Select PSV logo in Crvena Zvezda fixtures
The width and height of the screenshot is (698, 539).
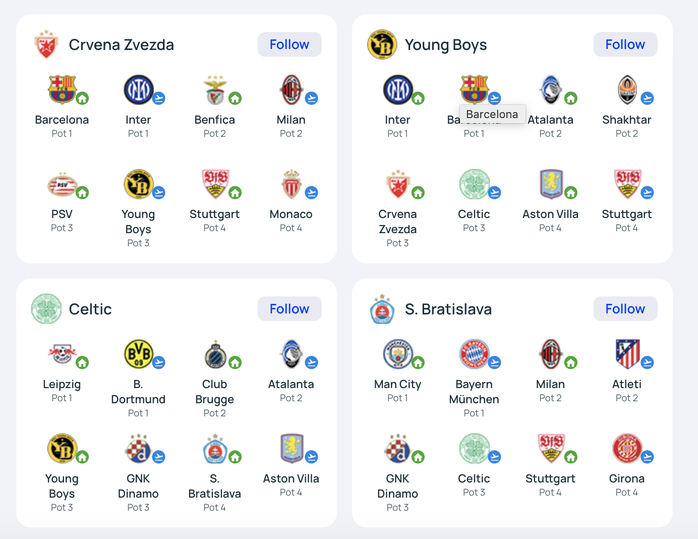pyautogui.click(x=62, y=184)
